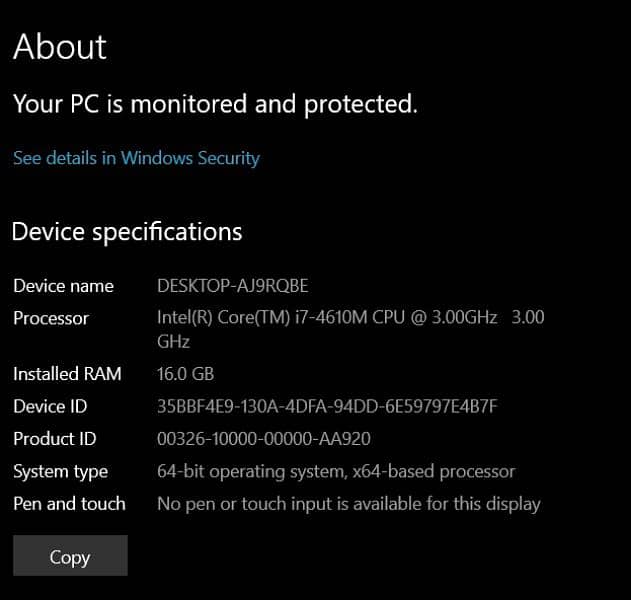
Task: Select the 64-bit operating system value text
Action: click(336, 471)
